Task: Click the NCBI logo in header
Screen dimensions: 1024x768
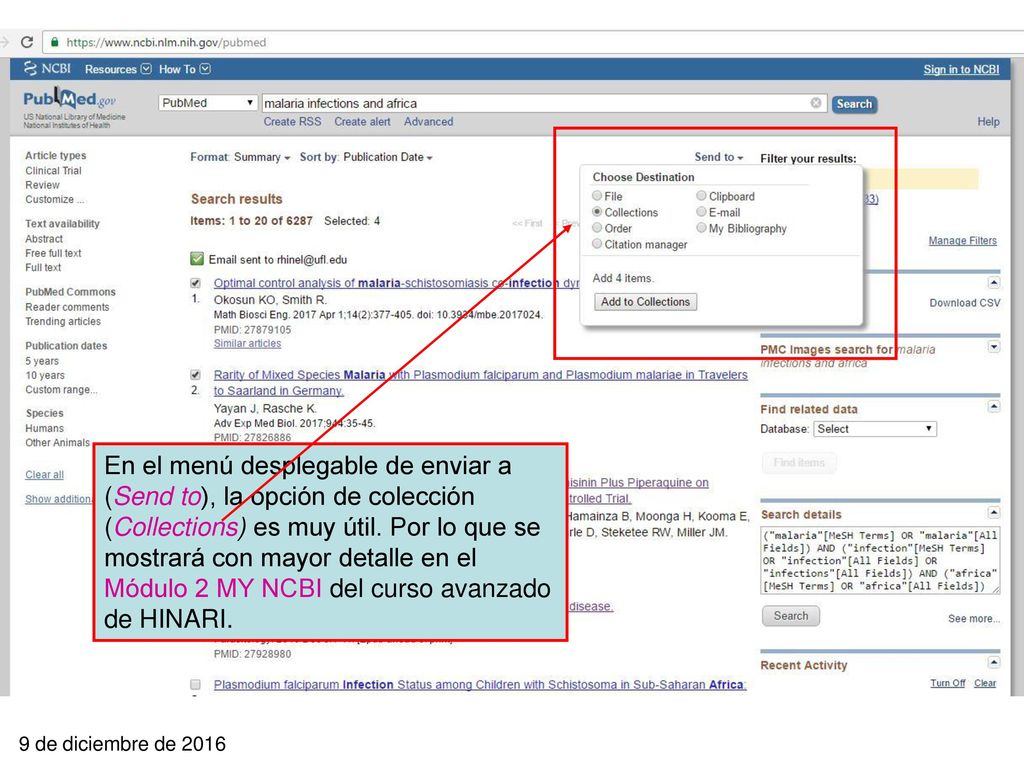Action: (48, 69)
